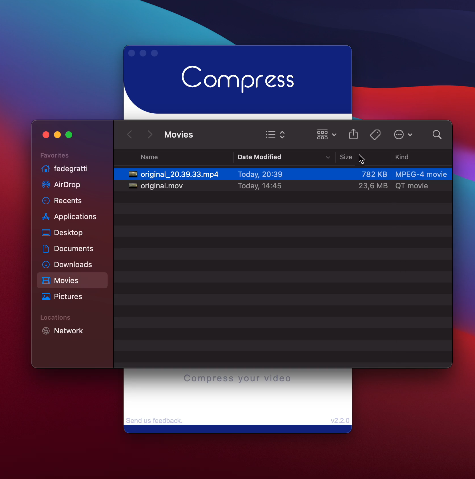Screen dimensions: 475x479
Task: Open the list view switcher dropdown
Action: coord(275,135)
